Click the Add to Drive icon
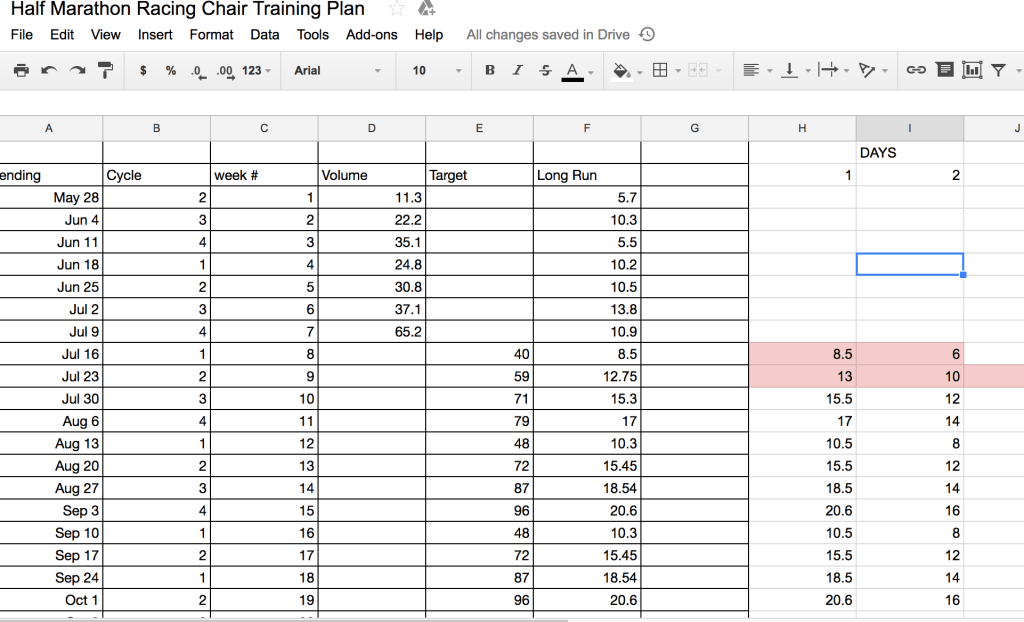 click(426, 9)
